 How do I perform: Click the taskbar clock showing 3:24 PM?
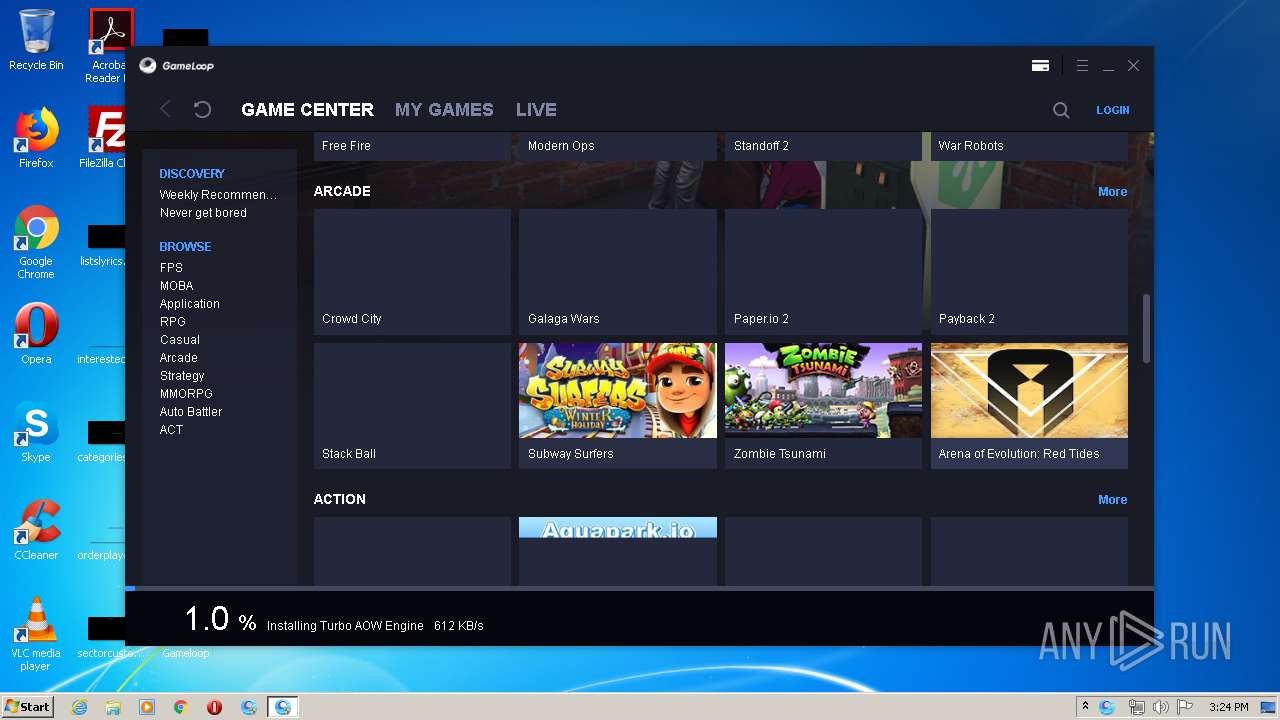[x=1228, y=707]
